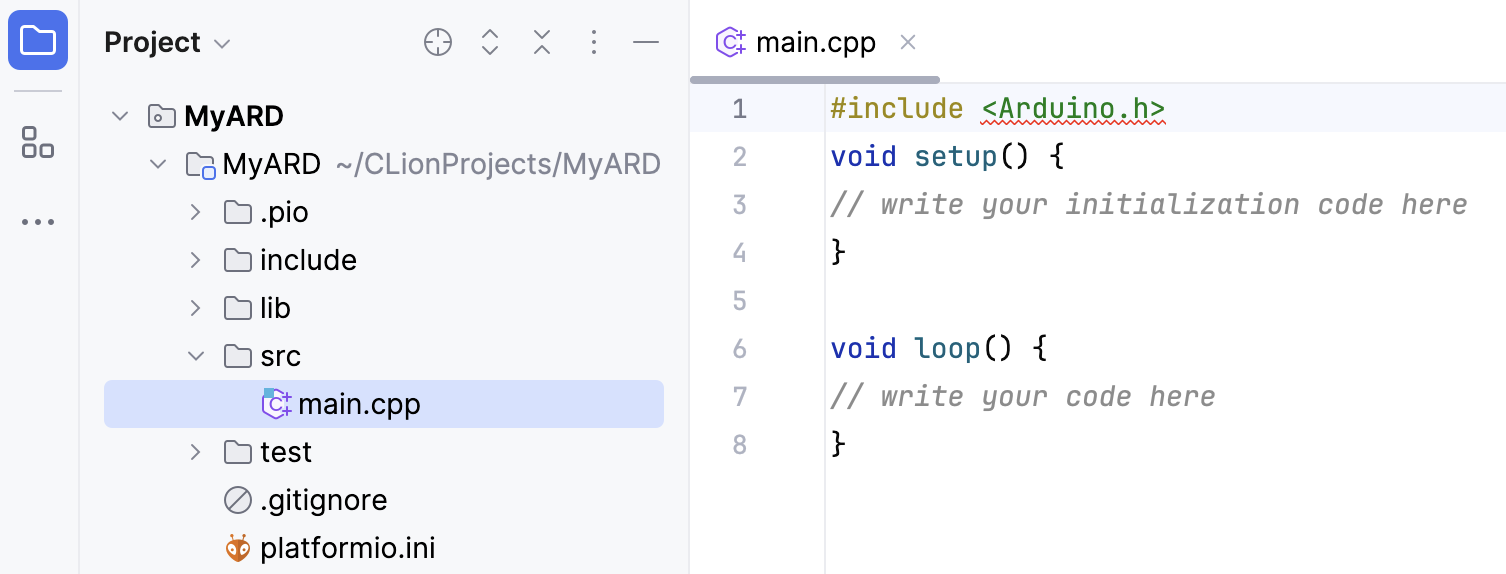Select the include folder label
The height and width of the screenshot is (574, 1506).
click(x=308, y=260)
